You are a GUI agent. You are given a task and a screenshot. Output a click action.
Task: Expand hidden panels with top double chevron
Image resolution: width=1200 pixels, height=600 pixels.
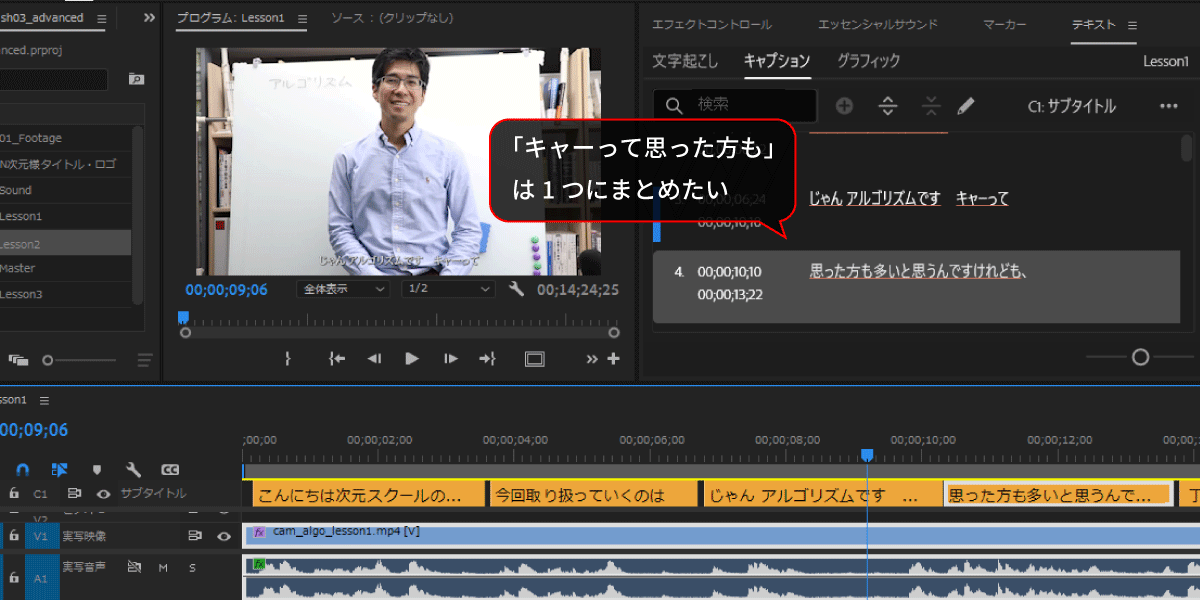click(x=150, y=18)
